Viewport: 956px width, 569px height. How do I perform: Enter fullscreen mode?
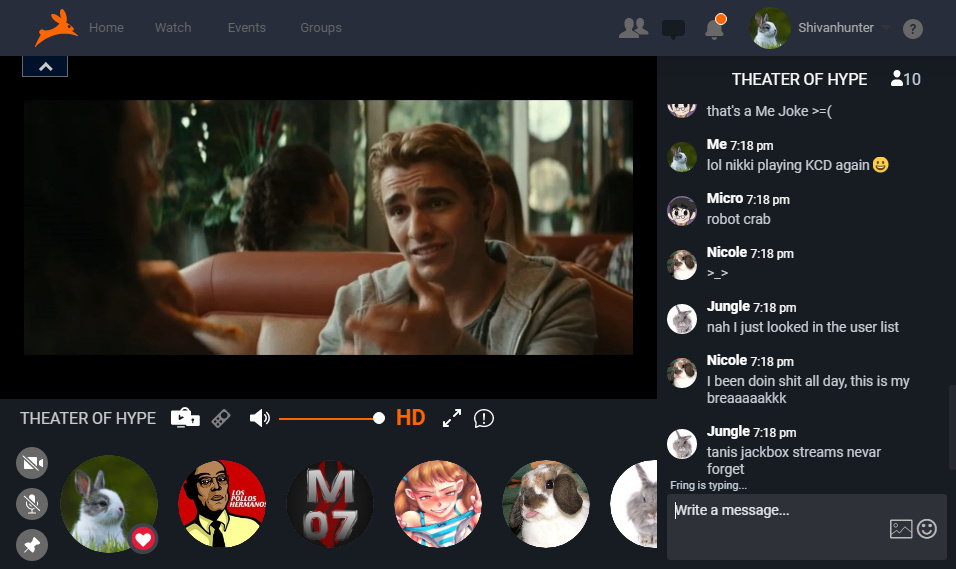click(452, 418)
